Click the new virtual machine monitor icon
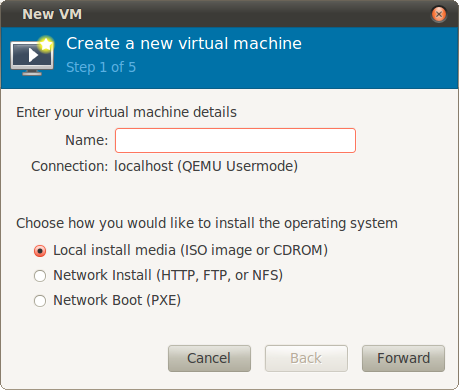This screenshot has width=459, height=390. (x=32, y=56)
